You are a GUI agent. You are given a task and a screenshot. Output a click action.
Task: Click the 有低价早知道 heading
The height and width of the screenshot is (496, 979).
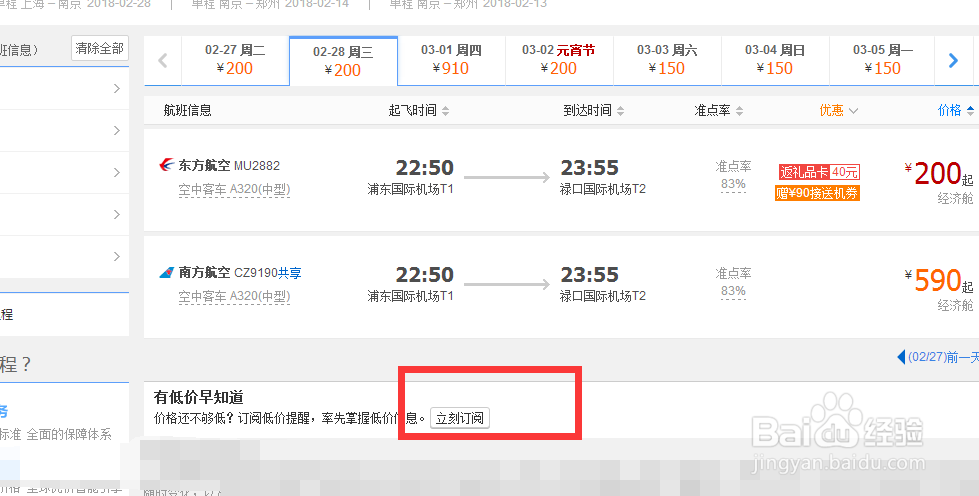[x=199, y=397]
